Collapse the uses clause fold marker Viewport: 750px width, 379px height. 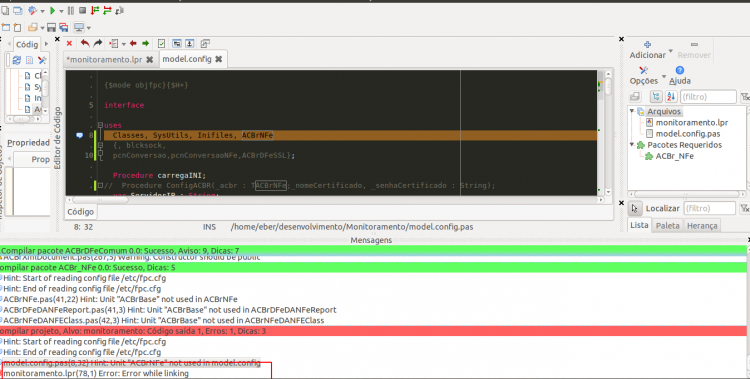pyautogui.click(x=100, y=125)
